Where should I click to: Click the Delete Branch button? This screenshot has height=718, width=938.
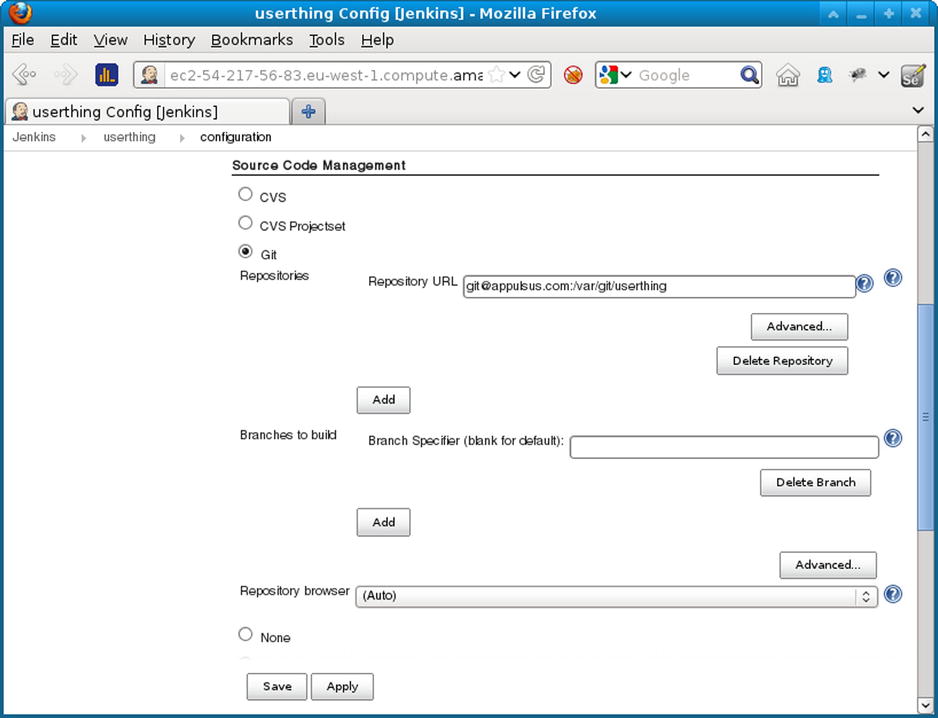click(x=815, y=482)
